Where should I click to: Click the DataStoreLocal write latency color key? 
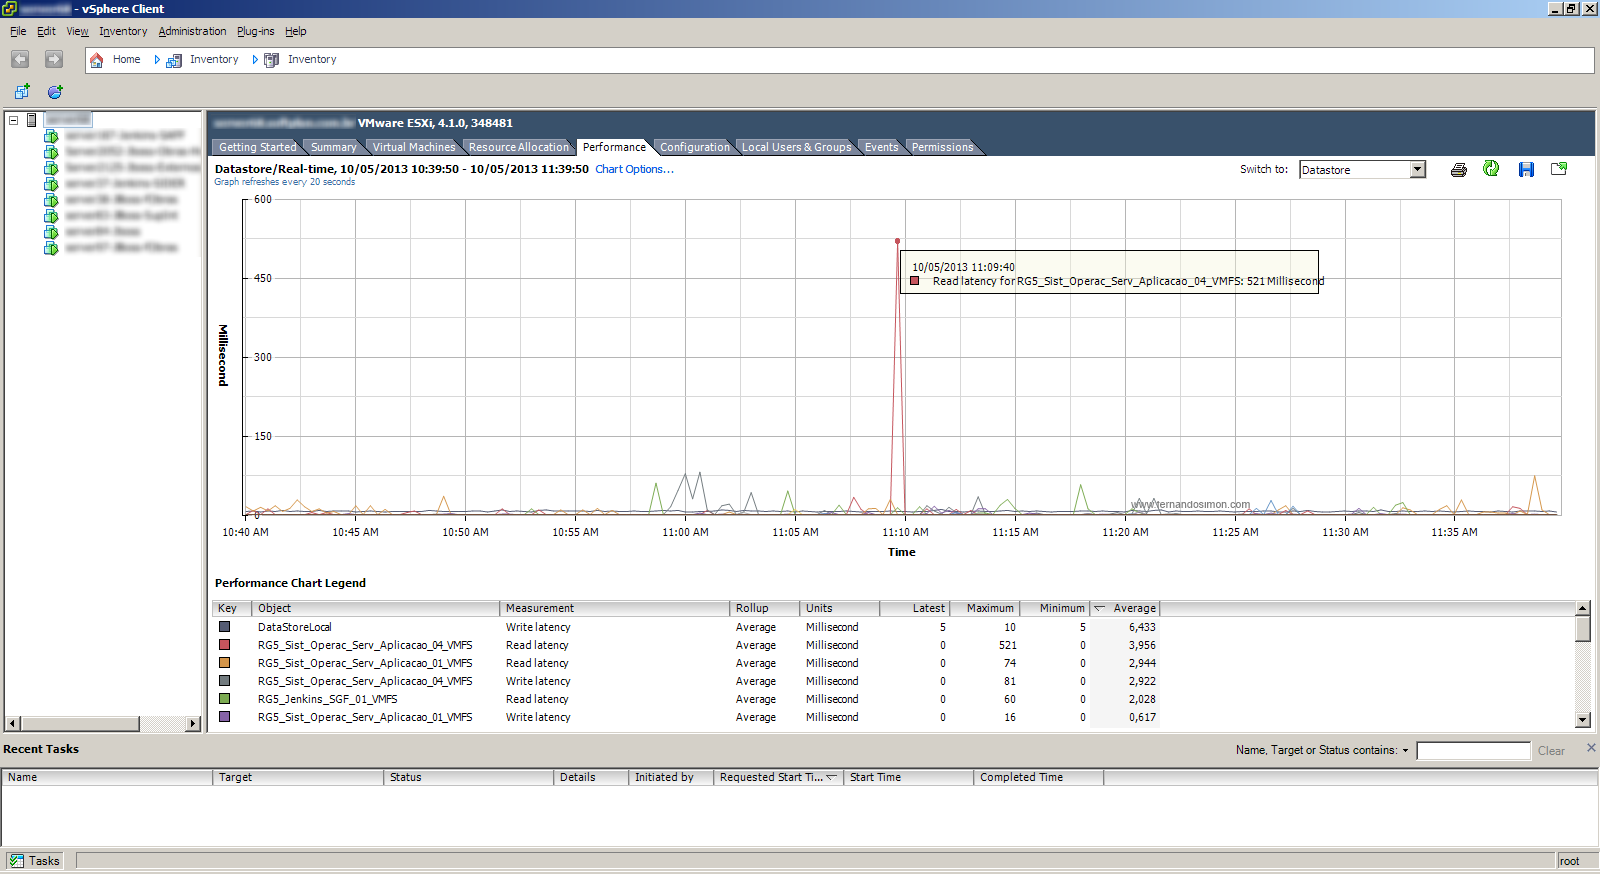pos(224,627)
